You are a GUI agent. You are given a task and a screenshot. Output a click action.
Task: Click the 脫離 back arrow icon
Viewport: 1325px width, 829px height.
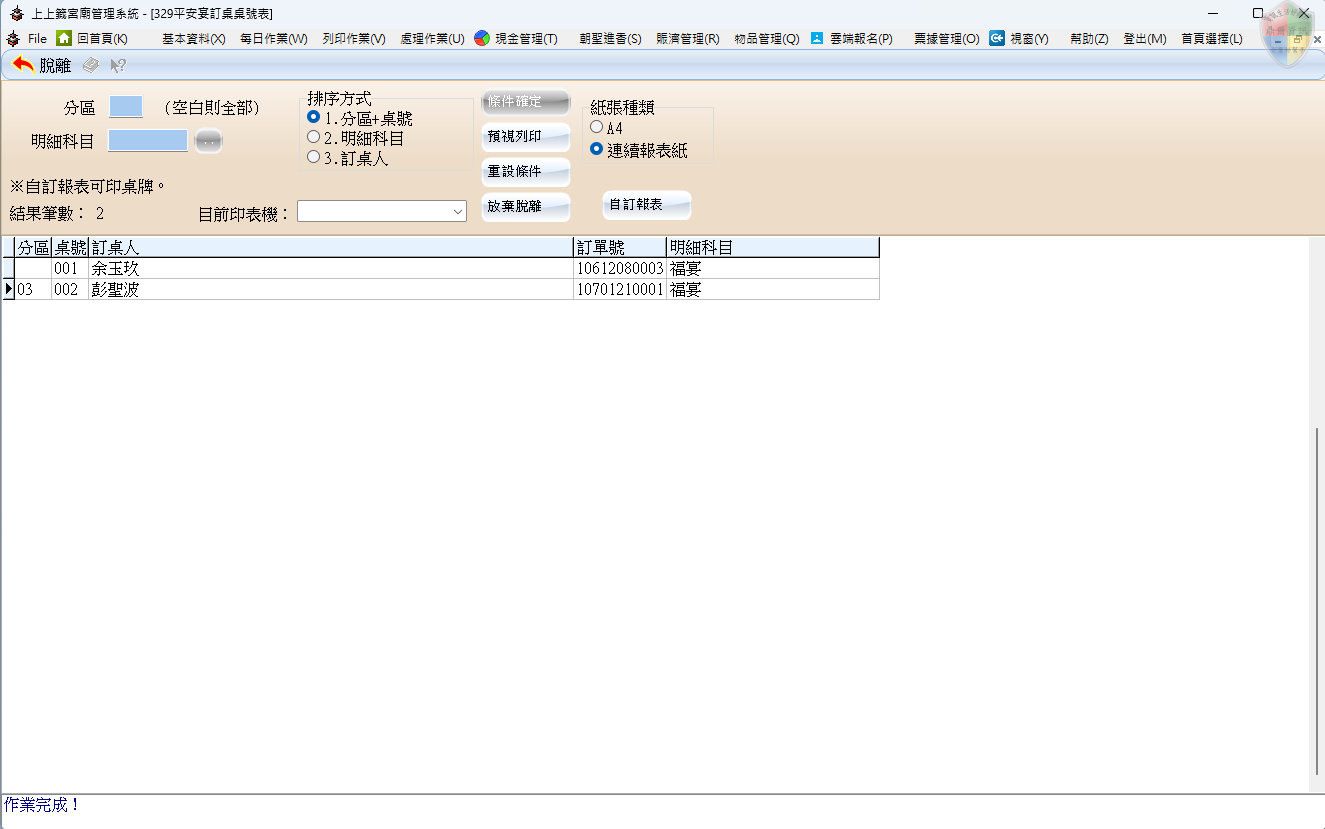tap(23, 65)
